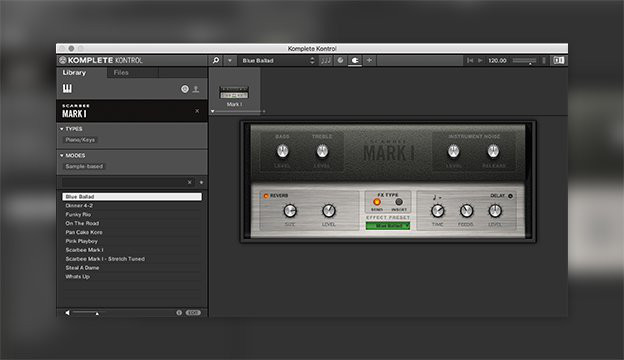The width and height of the screenshot is (624, 360).
Task: Click the Treble Level knob
Action: tap(322, 151)
